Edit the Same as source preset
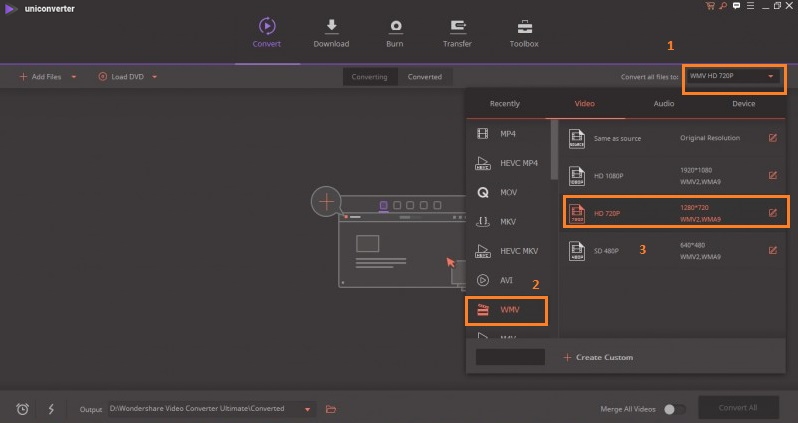 (773, 138)
